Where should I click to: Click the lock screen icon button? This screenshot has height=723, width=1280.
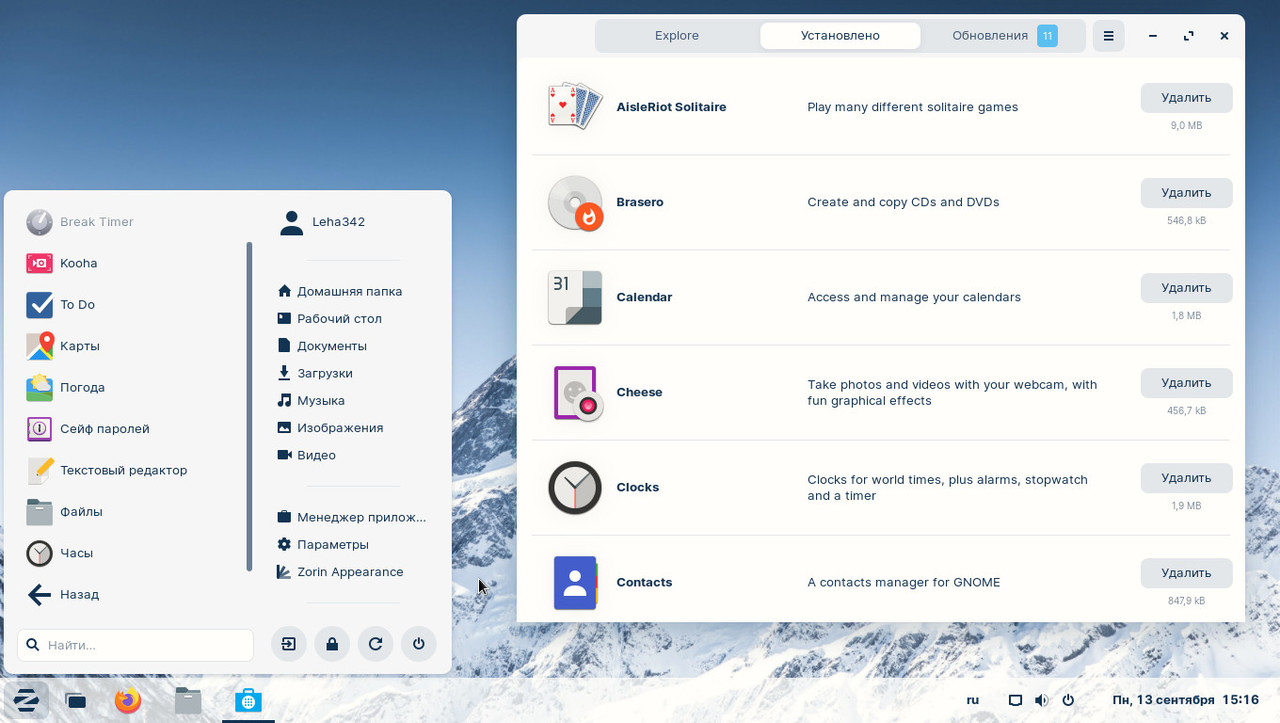coord(332,644)
